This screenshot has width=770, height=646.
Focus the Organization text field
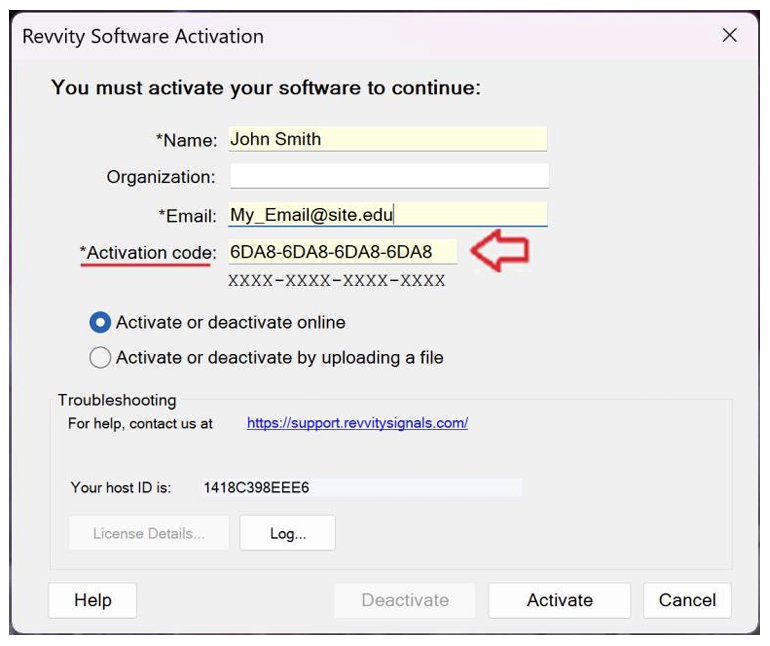(x=389, y=176)
